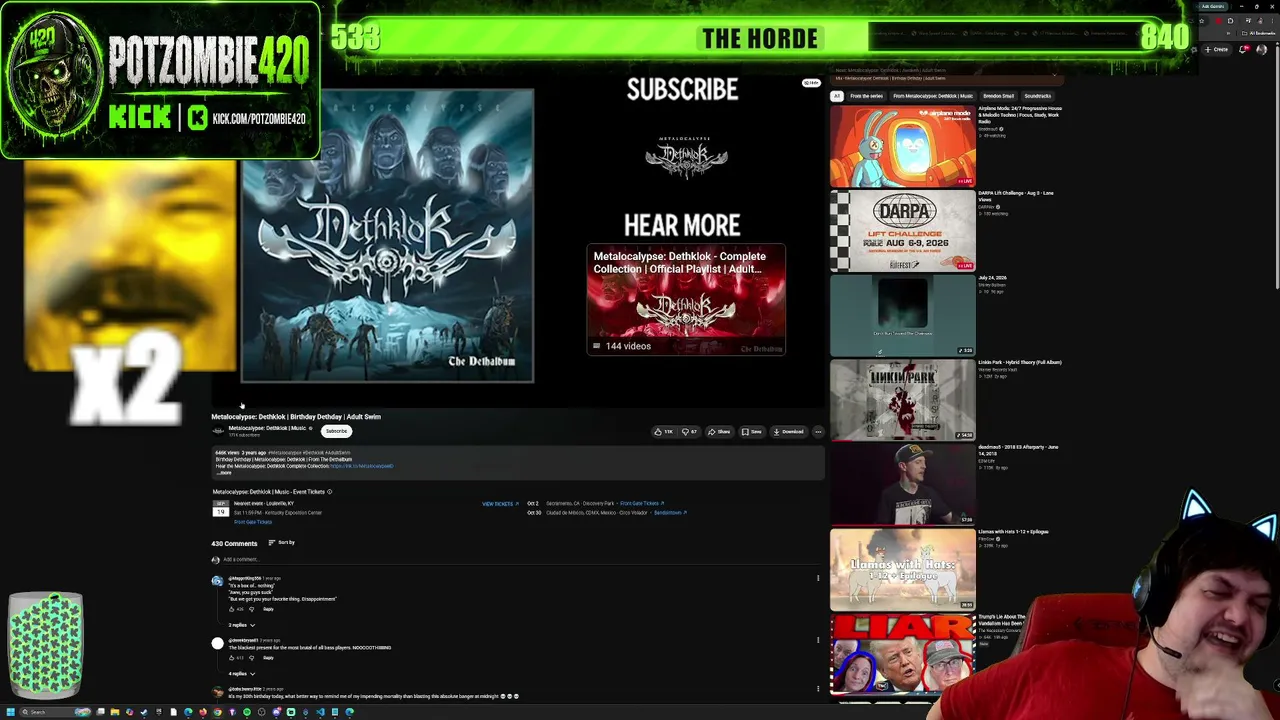Save the video to a playlist
1280x720 pixels.
click(x=751, y=432)
